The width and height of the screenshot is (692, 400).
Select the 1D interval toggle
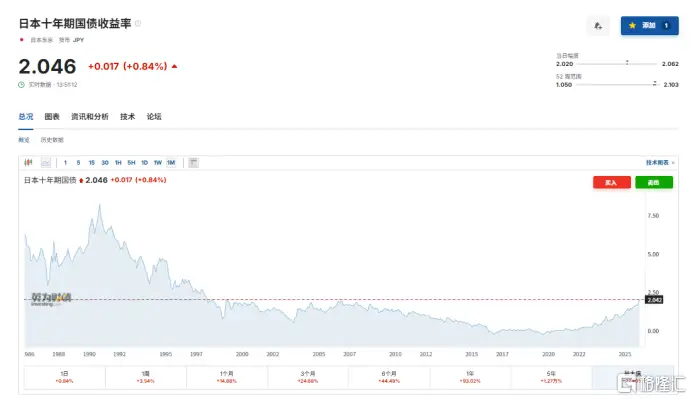point(144,162)
